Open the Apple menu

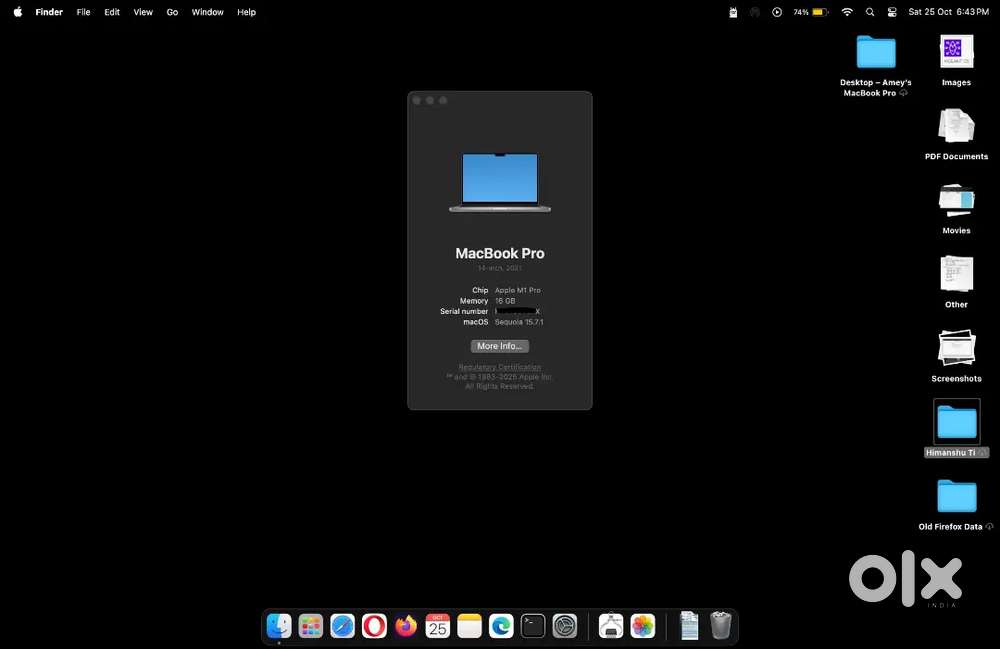(x=17, y=12)
